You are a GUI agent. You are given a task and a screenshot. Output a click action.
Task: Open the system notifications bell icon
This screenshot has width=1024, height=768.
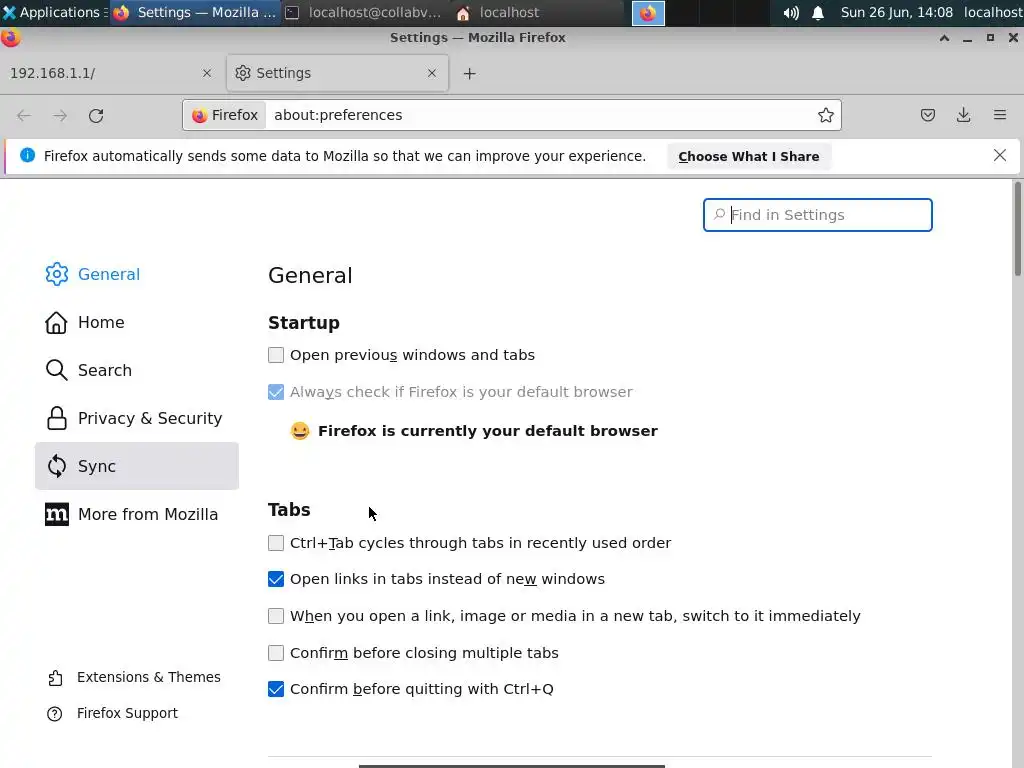(x=818, y=13)
